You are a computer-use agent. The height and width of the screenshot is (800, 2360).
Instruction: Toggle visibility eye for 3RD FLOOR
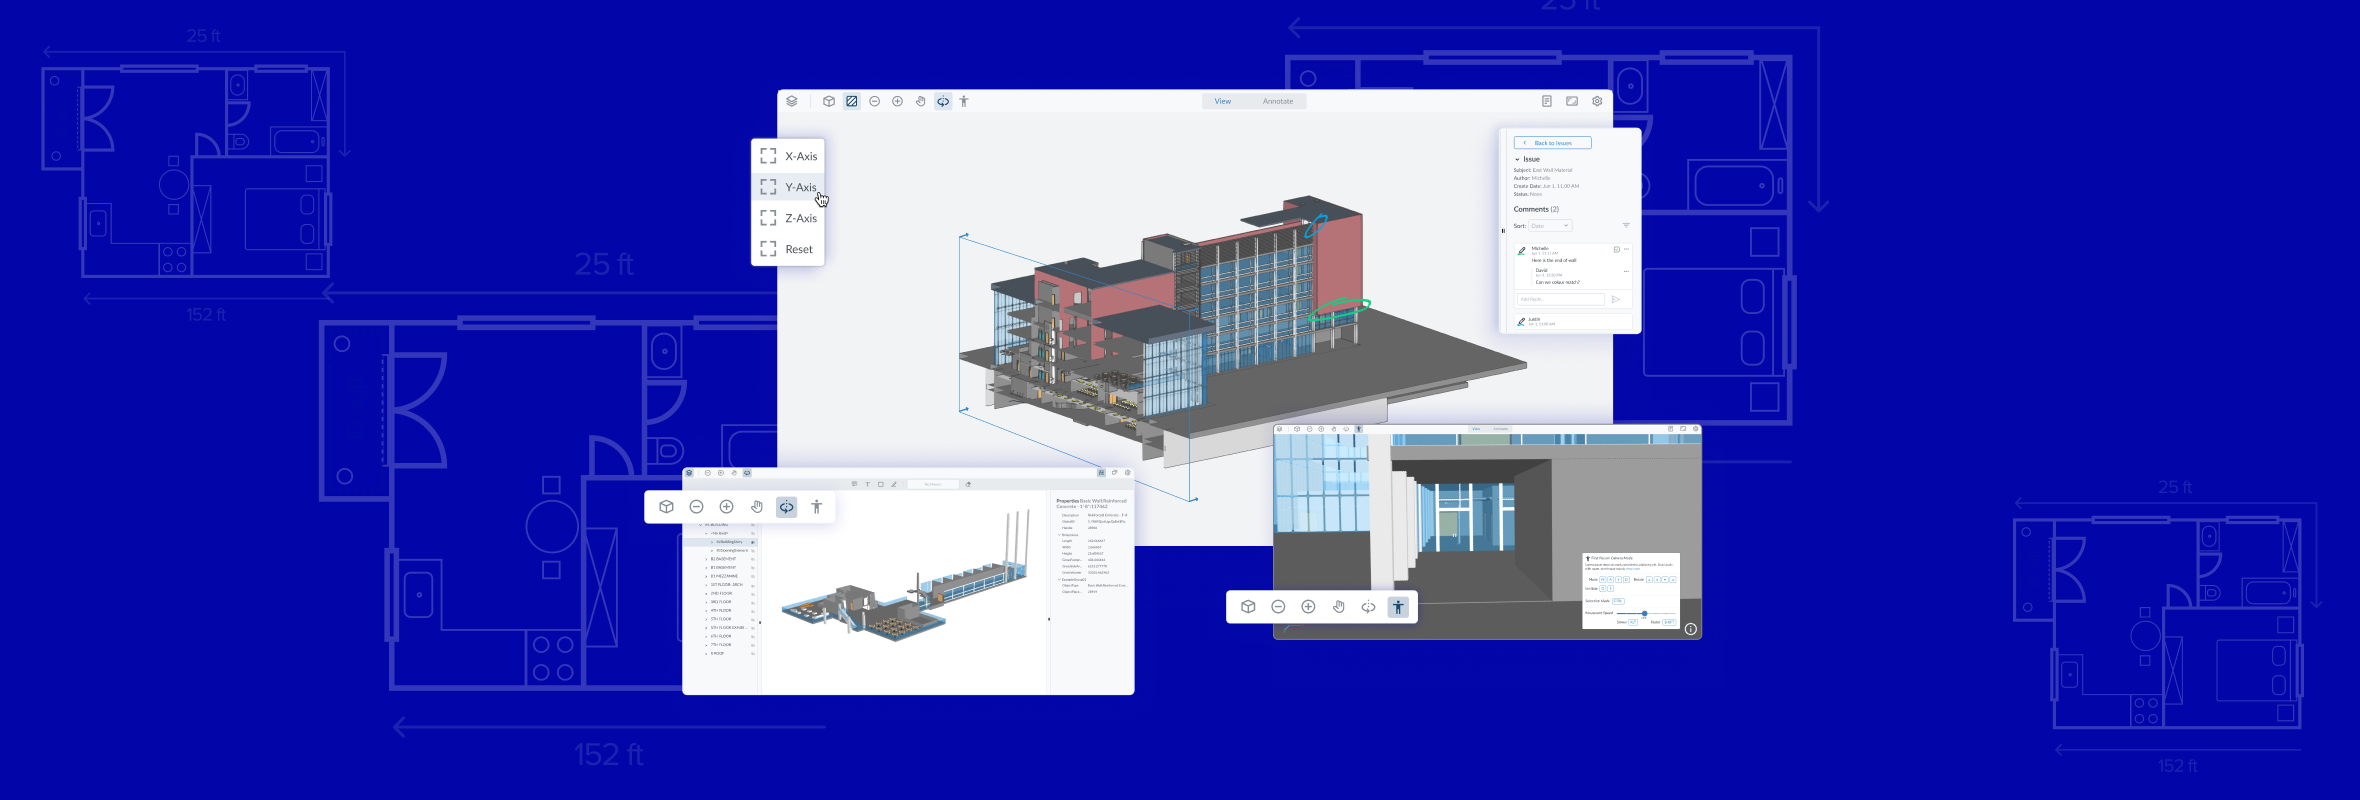(753, 602)
